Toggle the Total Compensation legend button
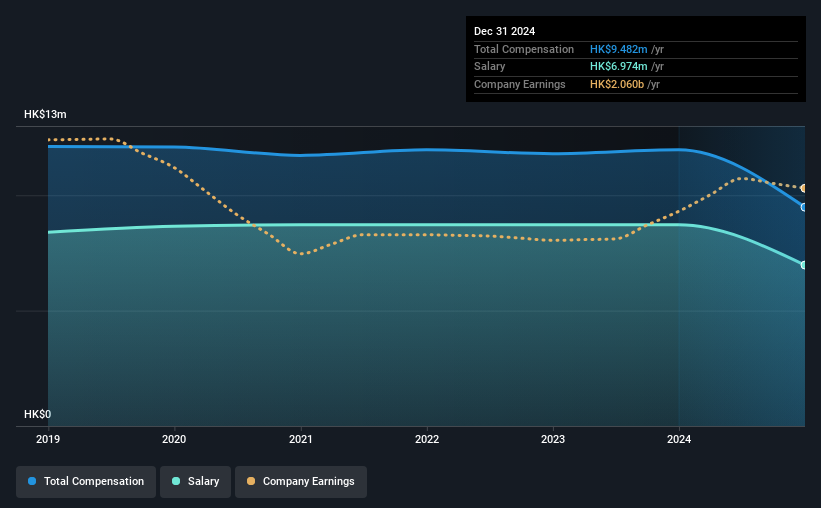Image resolution: width=821 pixels, height=508 pixels. [86, 482]
